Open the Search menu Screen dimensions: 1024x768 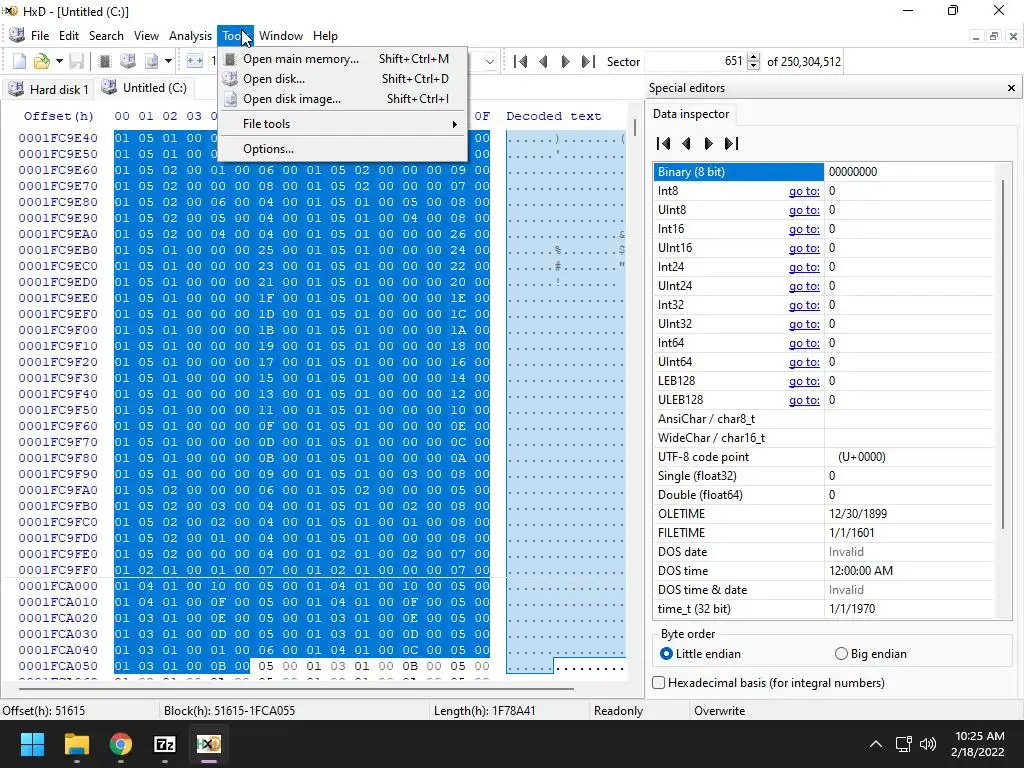click(x=106, y=36)
